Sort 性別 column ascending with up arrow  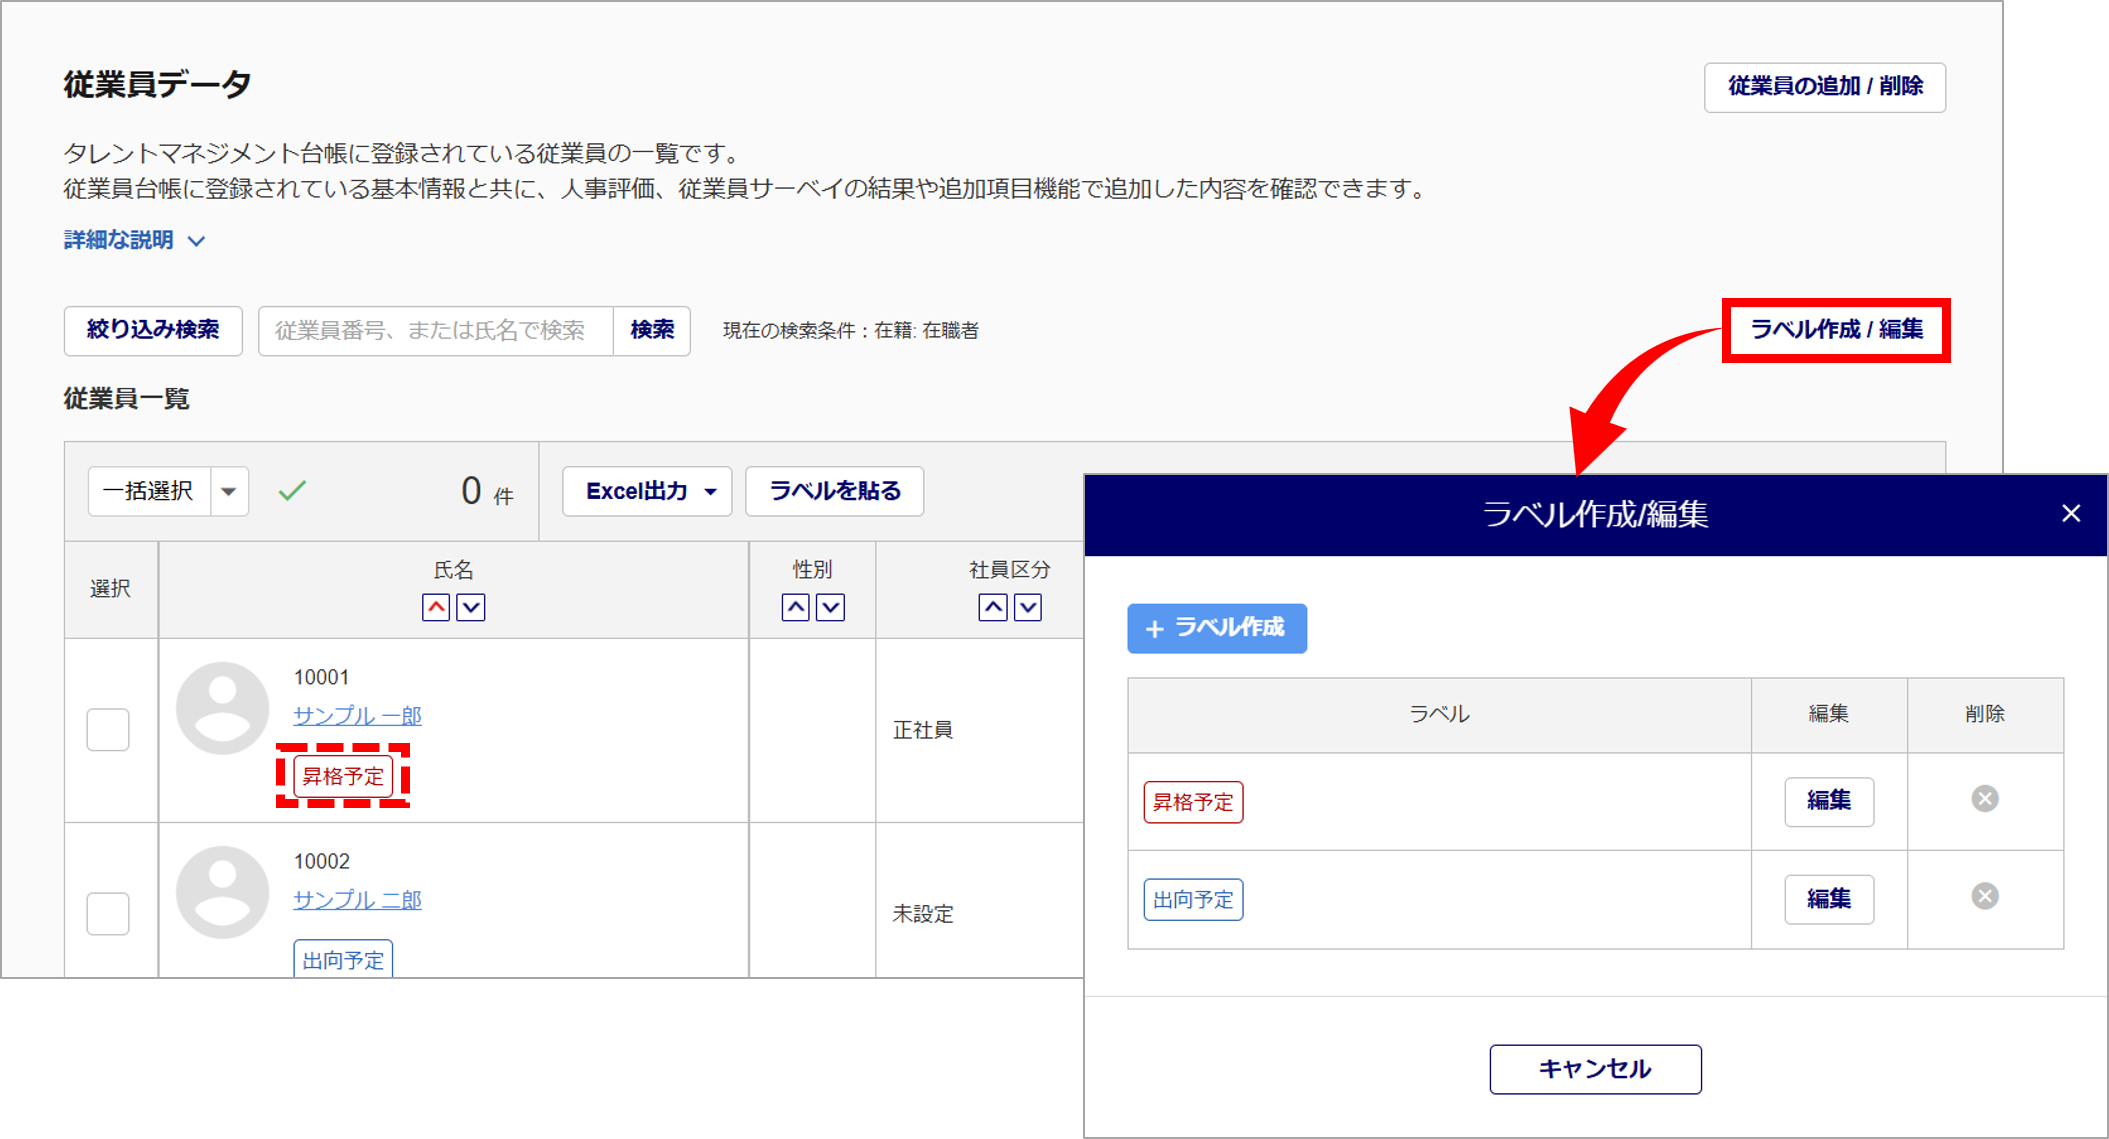click(x=795, y=607)
